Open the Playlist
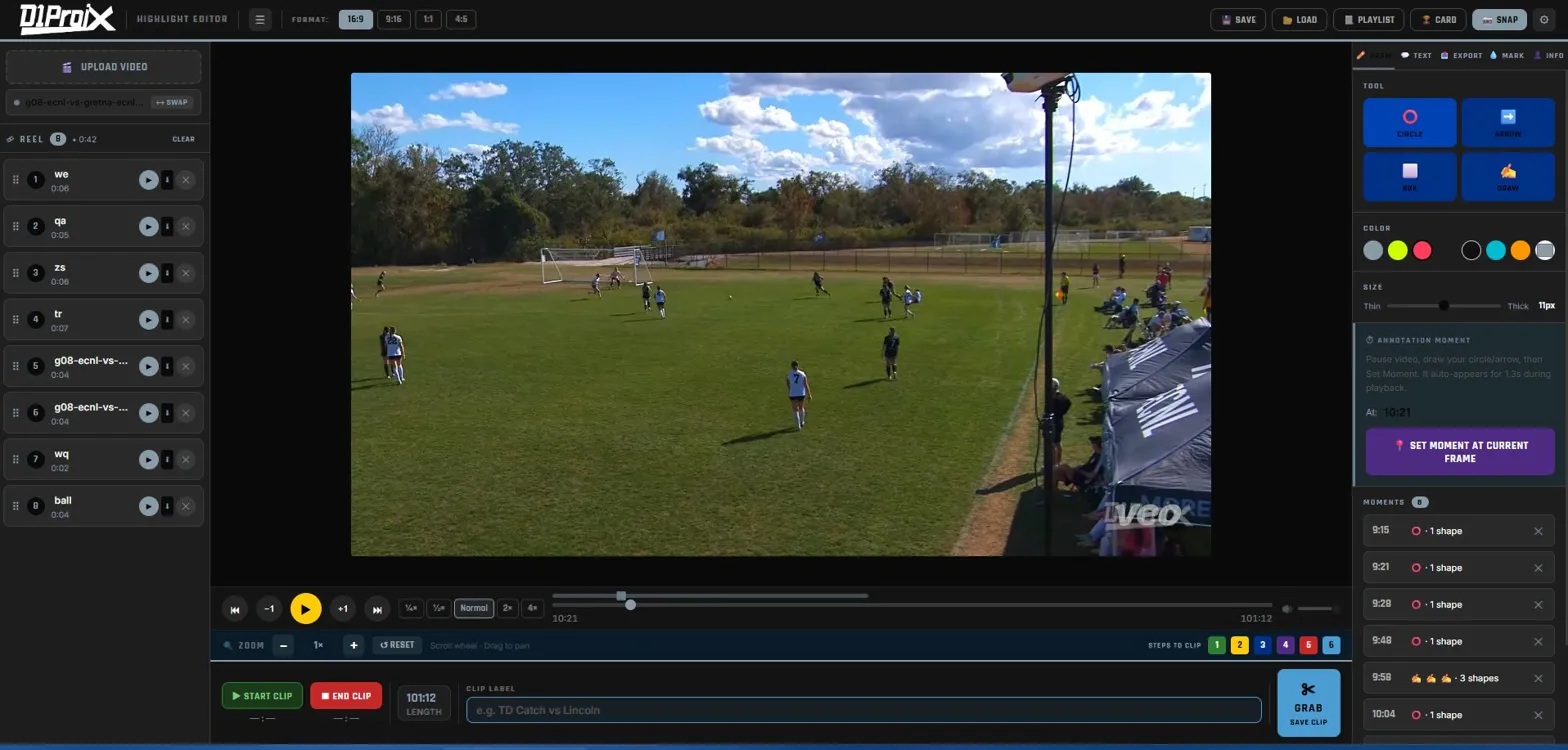Image resolution: width=1568 pixels, height=750 pixels. coord(1369,19)
